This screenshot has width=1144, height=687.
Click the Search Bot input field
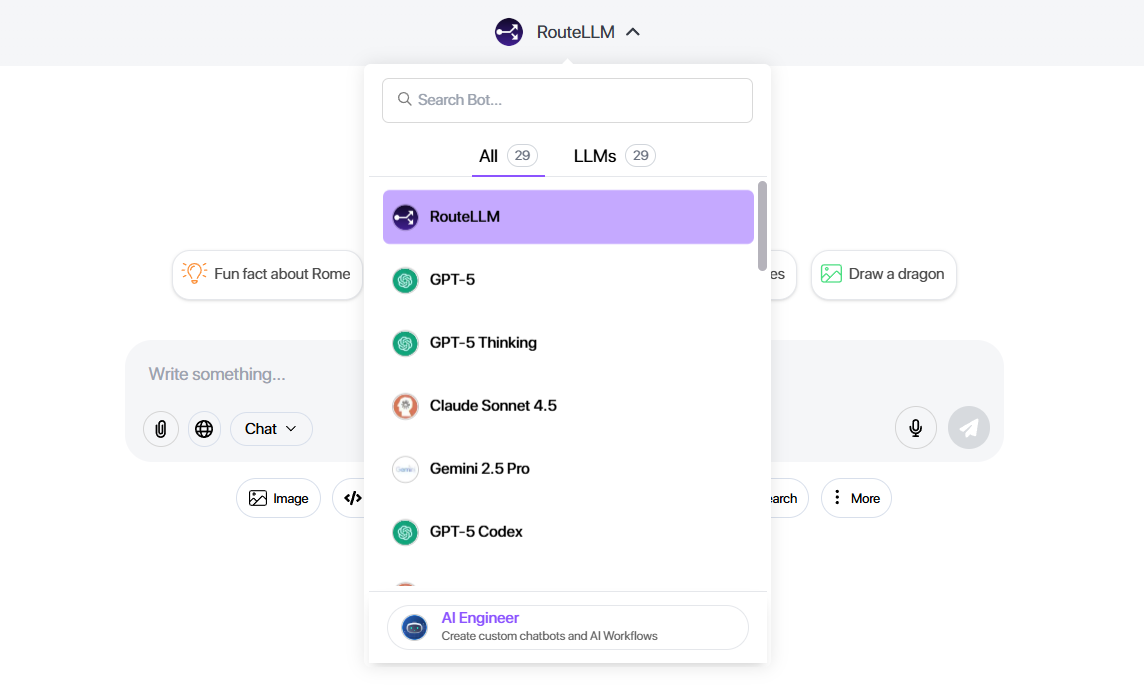tap(567, 101)
